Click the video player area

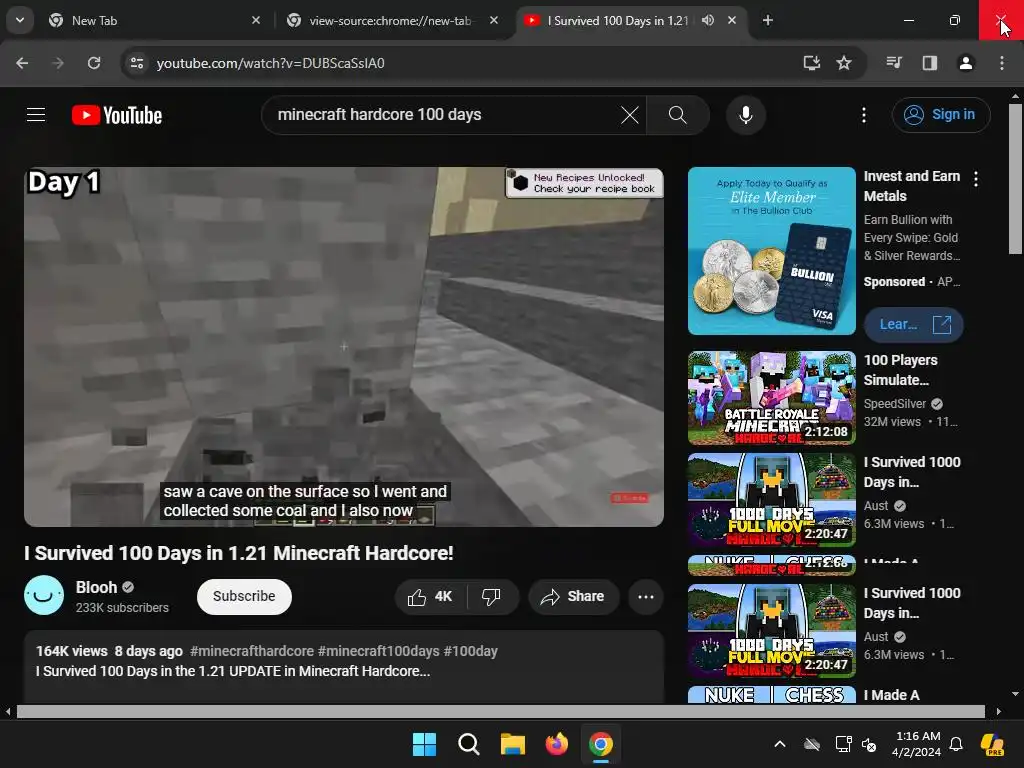pos(344,347)
